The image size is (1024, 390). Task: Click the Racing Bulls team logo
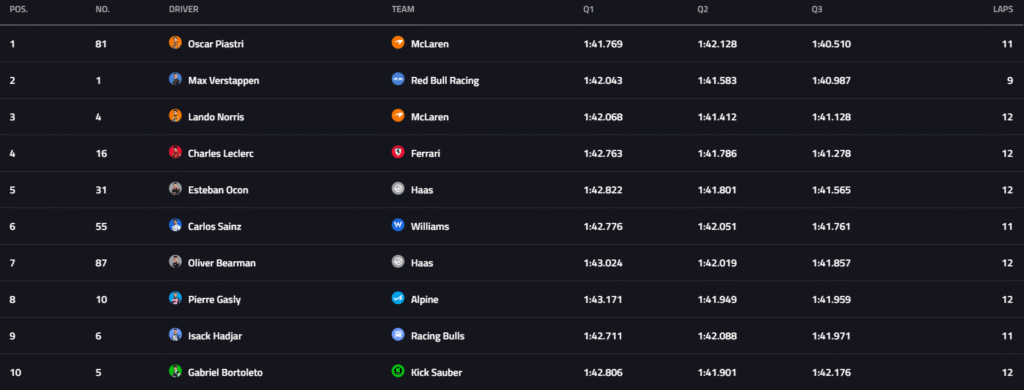398,335
